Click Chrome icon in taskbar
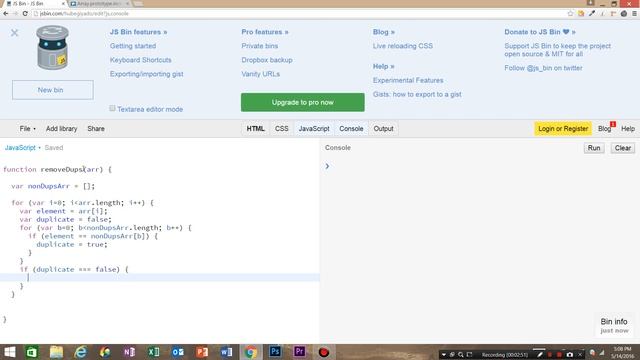This screenshot has width=640, height=360. (x=251, y=352)
